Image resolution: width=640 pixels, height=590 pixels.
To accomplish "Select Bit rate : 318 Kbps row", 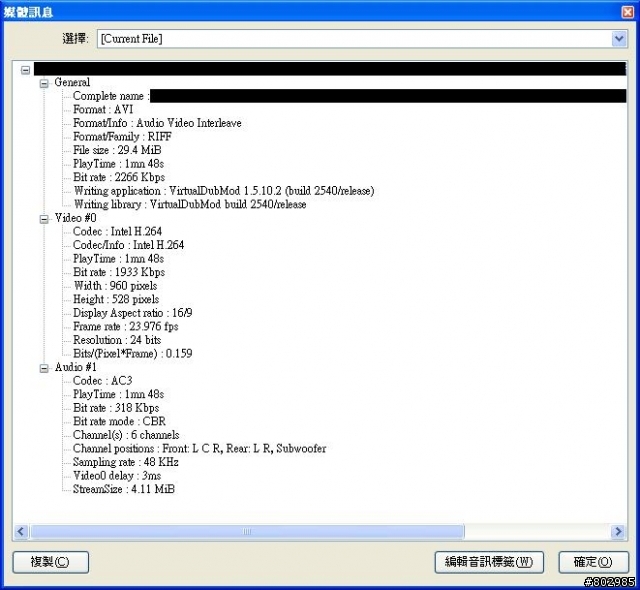I will pos(116,408).
